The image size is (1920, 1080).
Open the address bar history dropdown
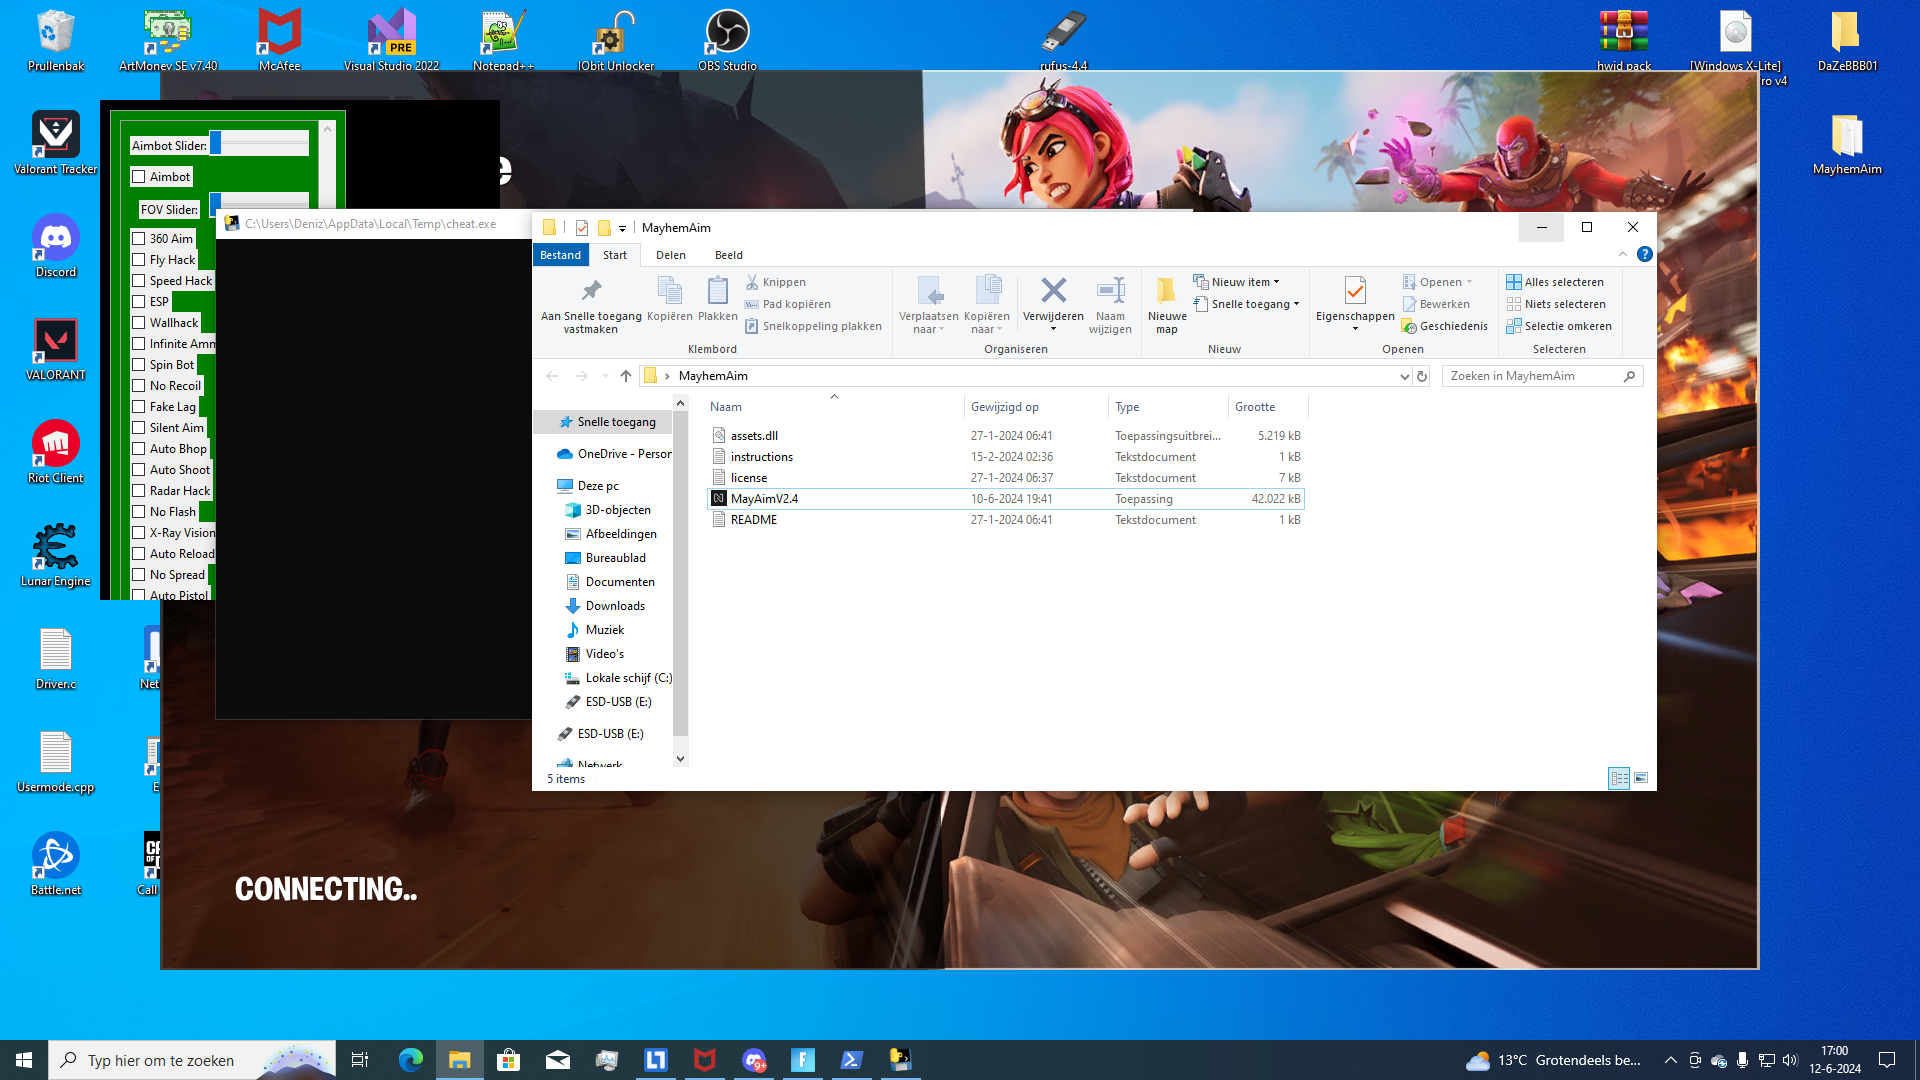pos(1404,376)
